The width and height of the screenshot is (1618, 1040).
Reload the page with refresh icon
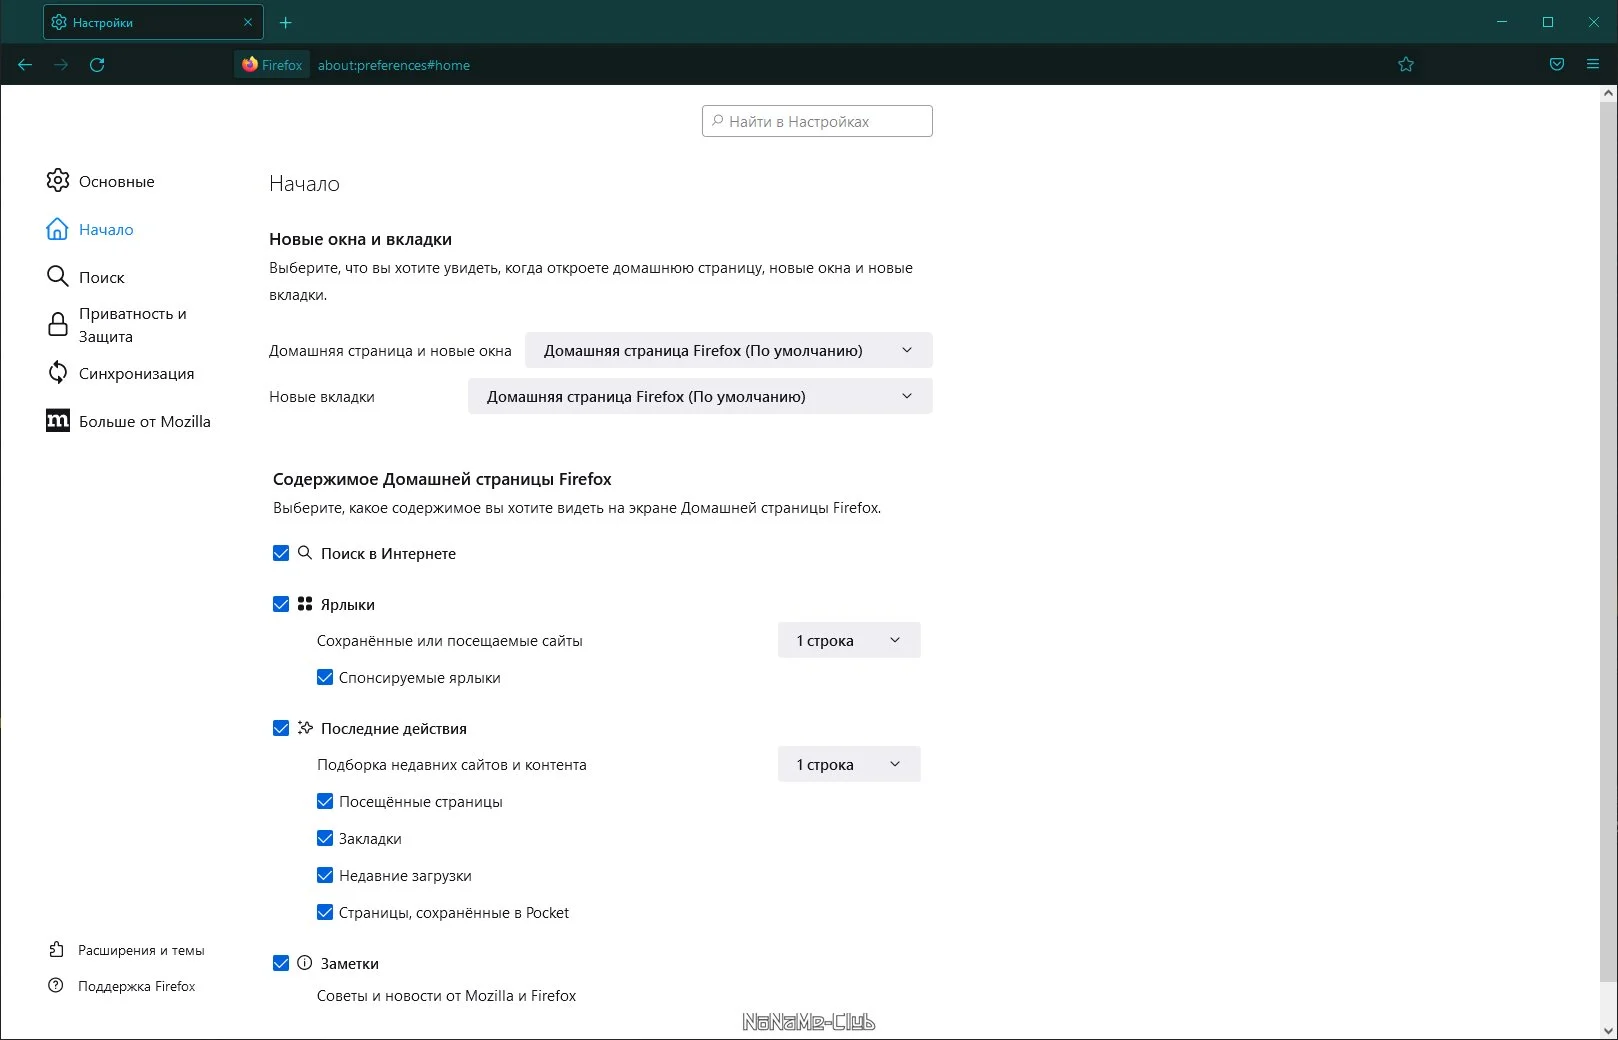(97, 65)
